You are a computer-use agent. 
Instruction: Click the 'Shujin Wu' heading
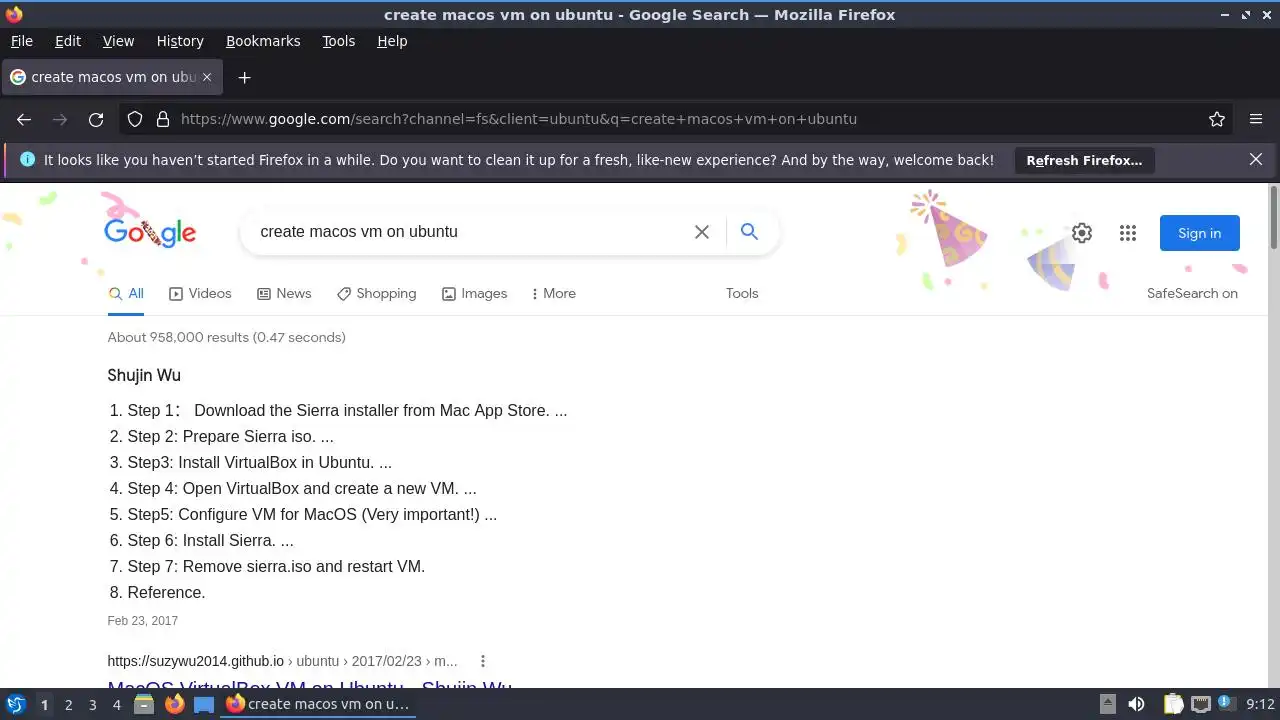[x=144, y=376]
